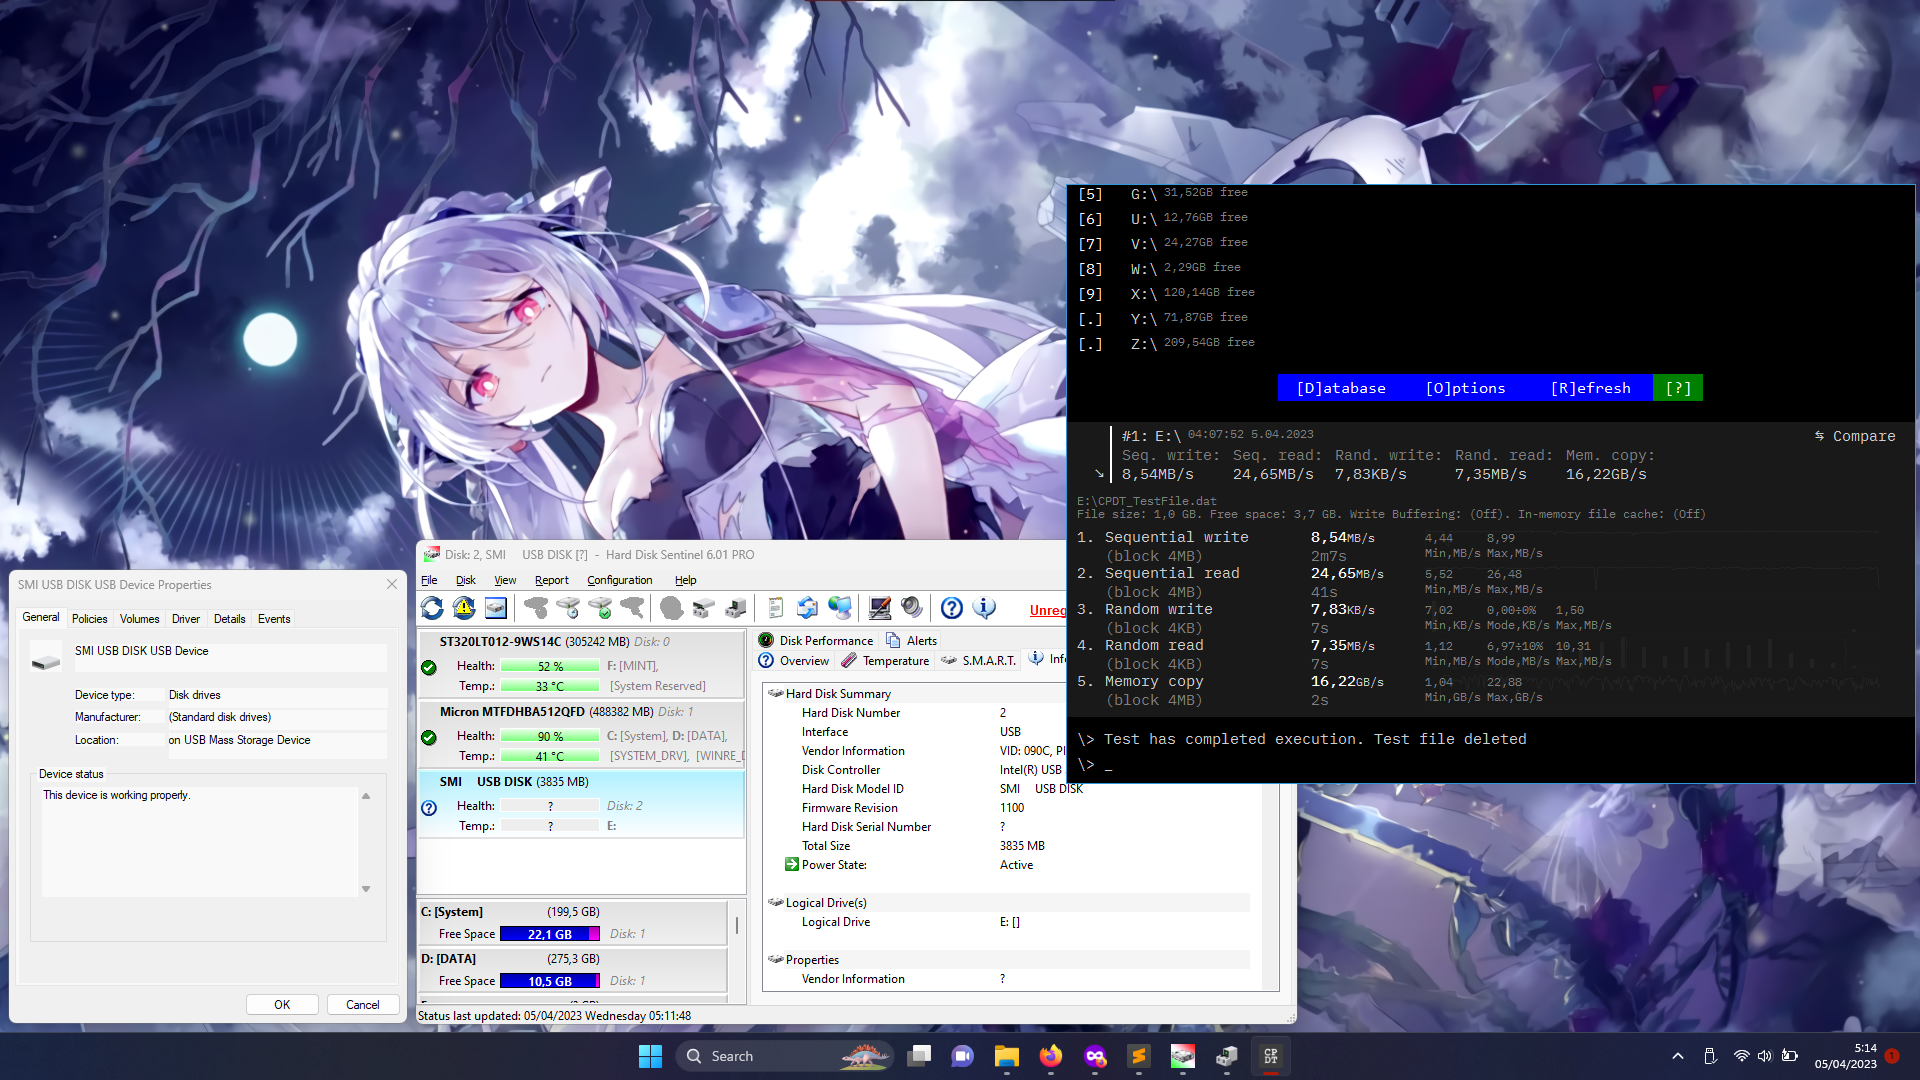1920x1080 pixels.
Task: Click the Windows Start button
Action: 650,1056
